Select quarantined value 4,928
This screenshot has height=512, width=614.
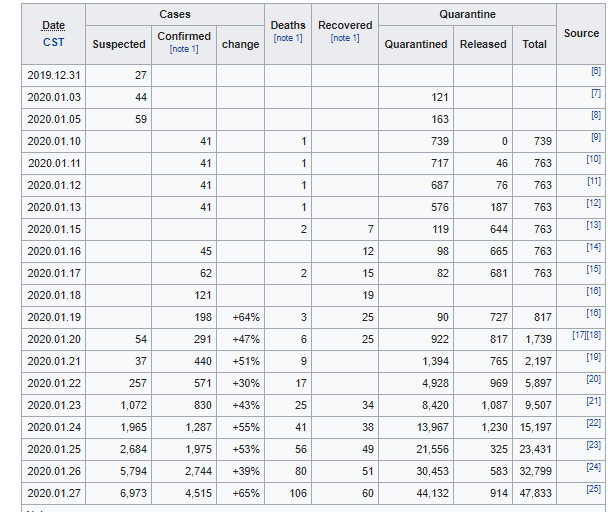[435, 383]
